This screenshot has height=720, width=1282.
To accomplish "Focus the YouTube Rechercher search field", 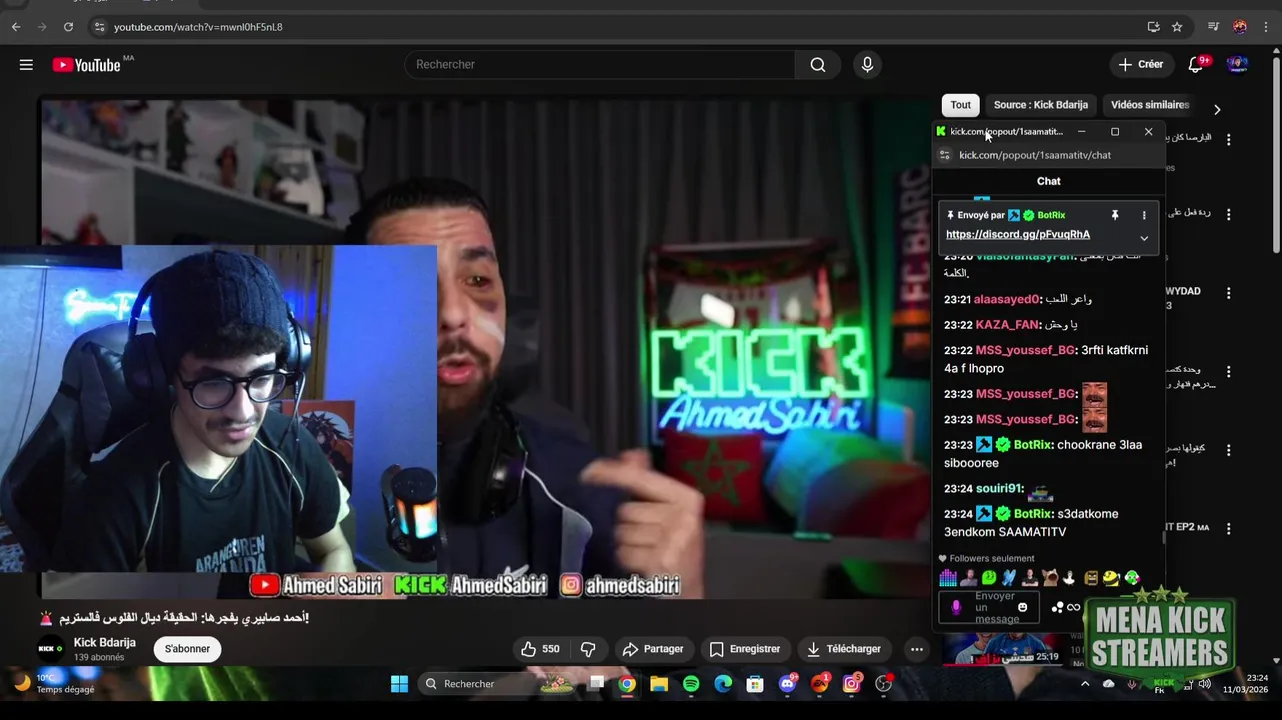I will click(x=600, y=65).
